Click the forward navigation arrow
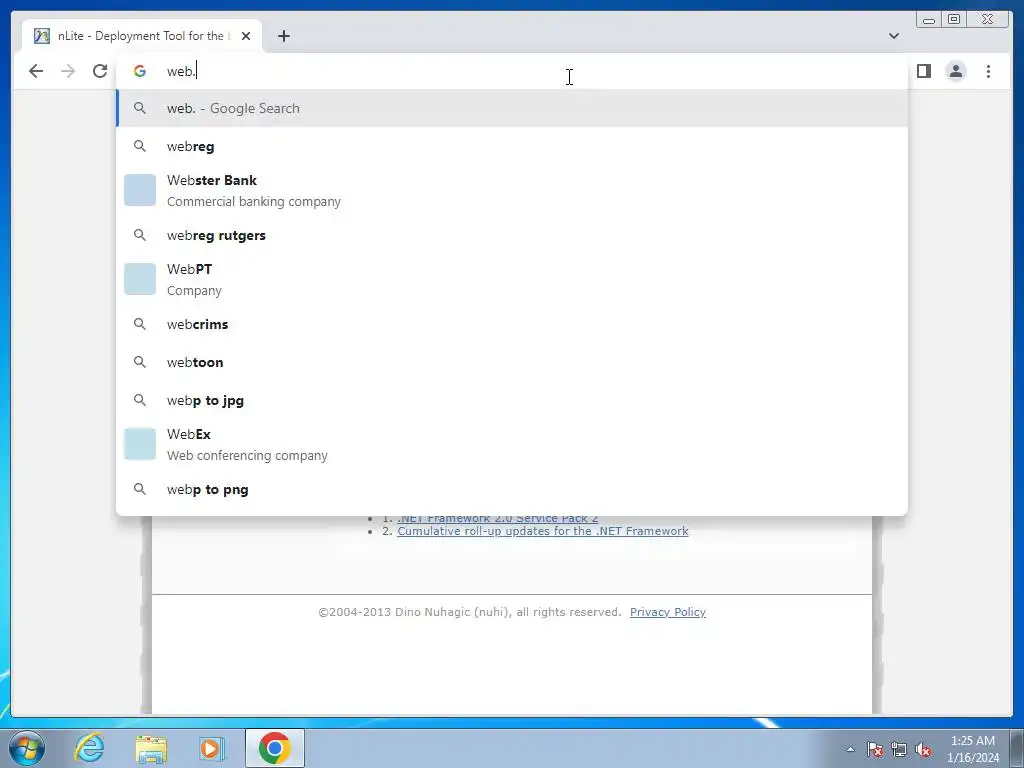1024x768 pixels. pyautogui.click(x=68, y=71)
